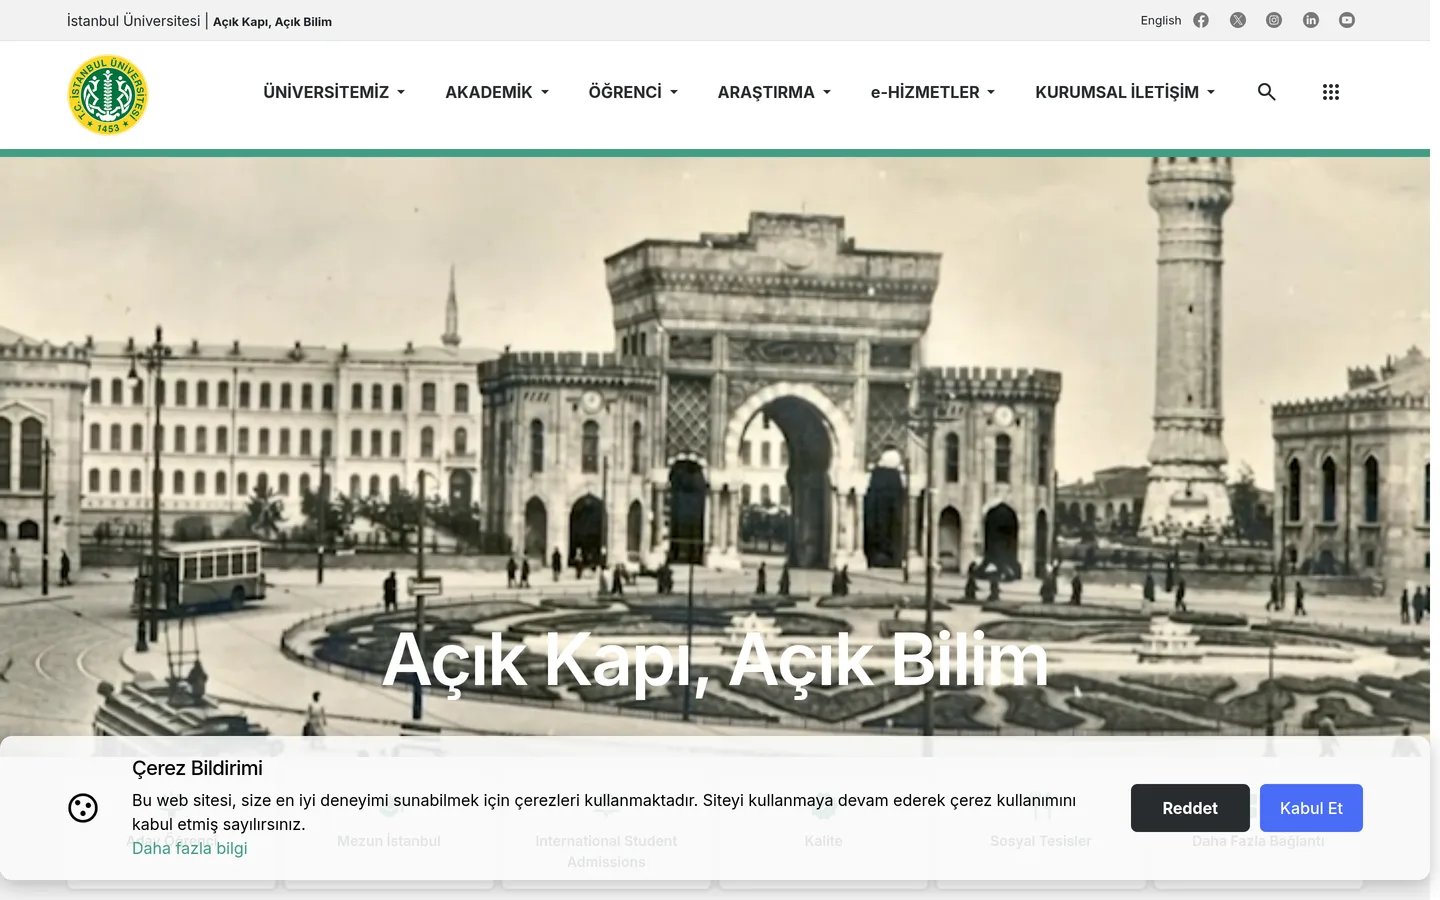Expand the e-HİZMETLER dropdown menu
Viewport: 1440px width, 900px height.
pyautogui.click(x=933, y=92)
